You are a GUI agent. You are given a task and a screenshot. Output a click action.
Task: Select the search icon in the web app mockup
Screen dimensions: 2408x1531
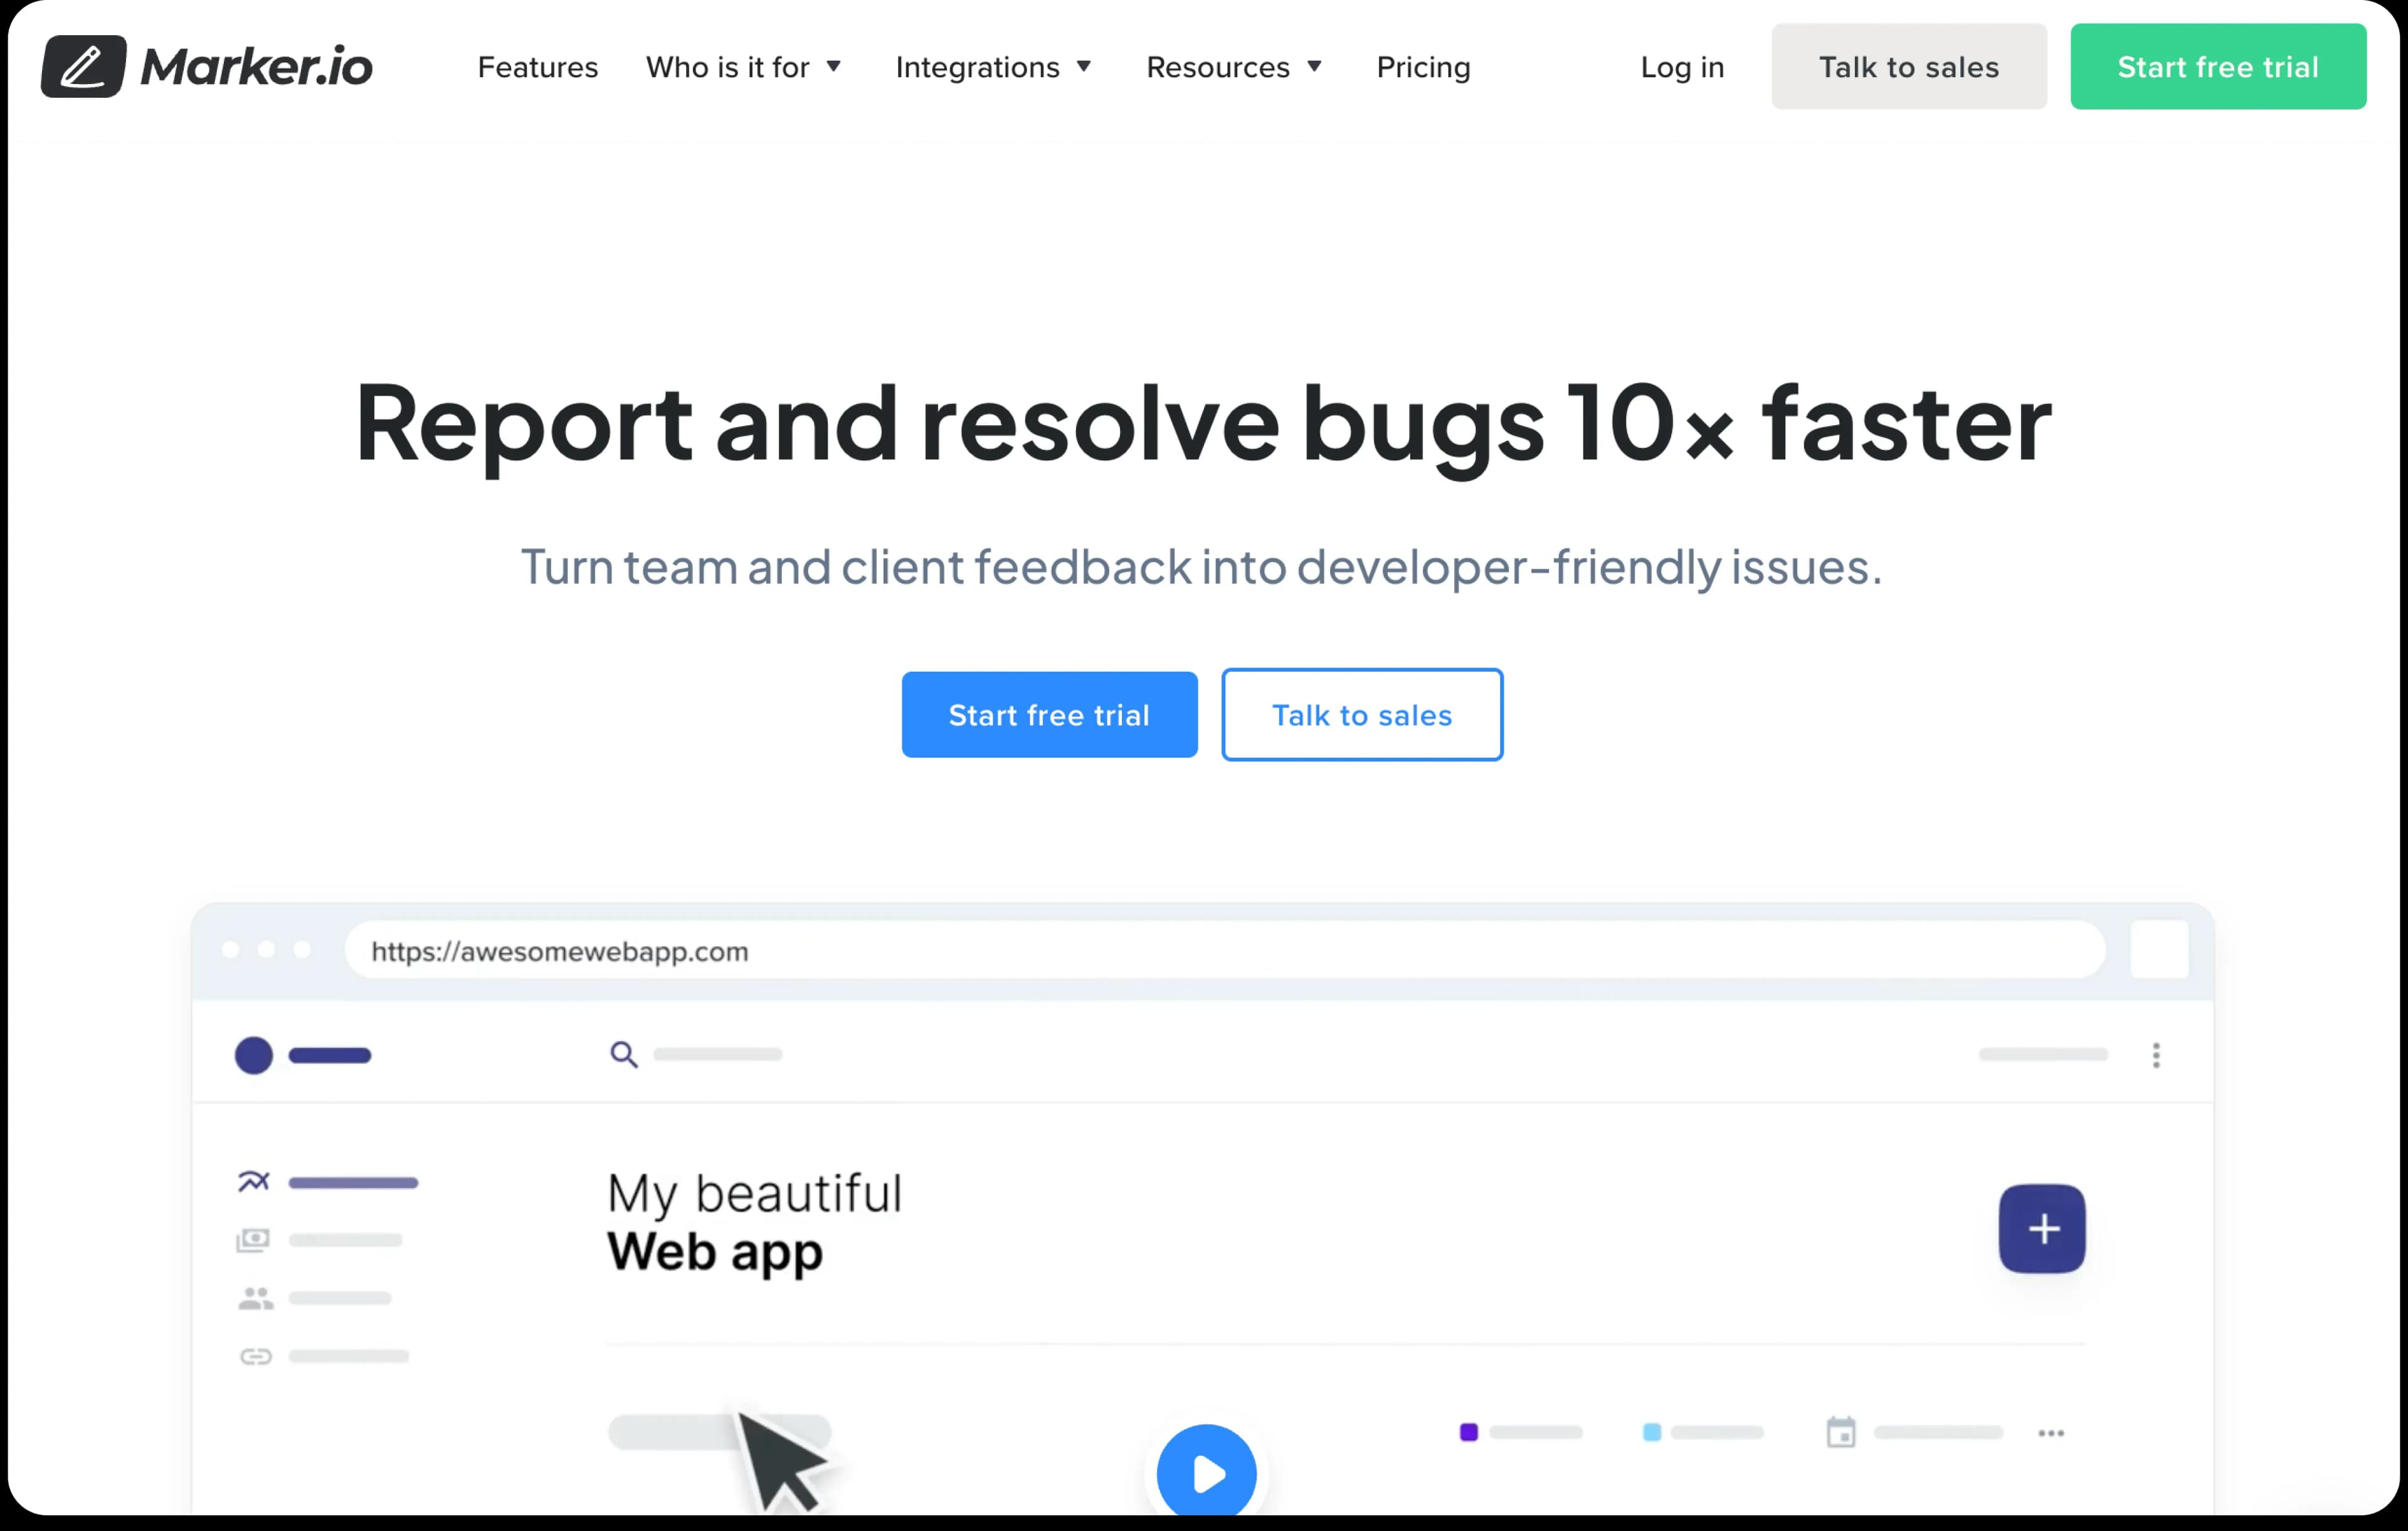[x=623, y=1055]
